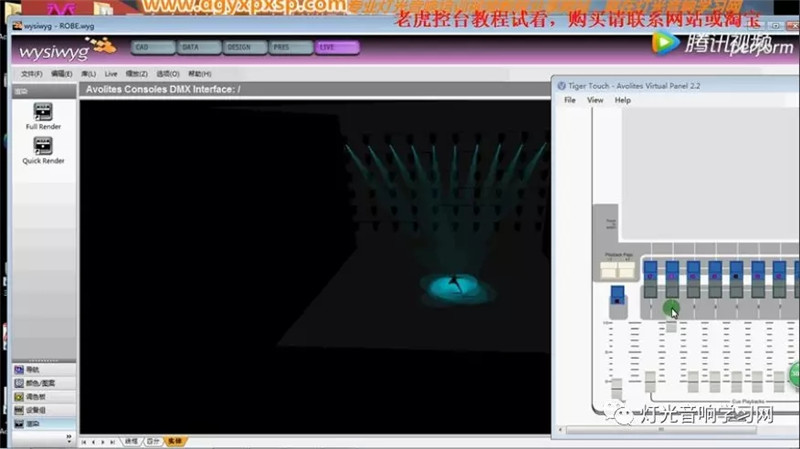Open the 编辑(E) menu
This screenshot has width=800, height=449.
[62, 74]
